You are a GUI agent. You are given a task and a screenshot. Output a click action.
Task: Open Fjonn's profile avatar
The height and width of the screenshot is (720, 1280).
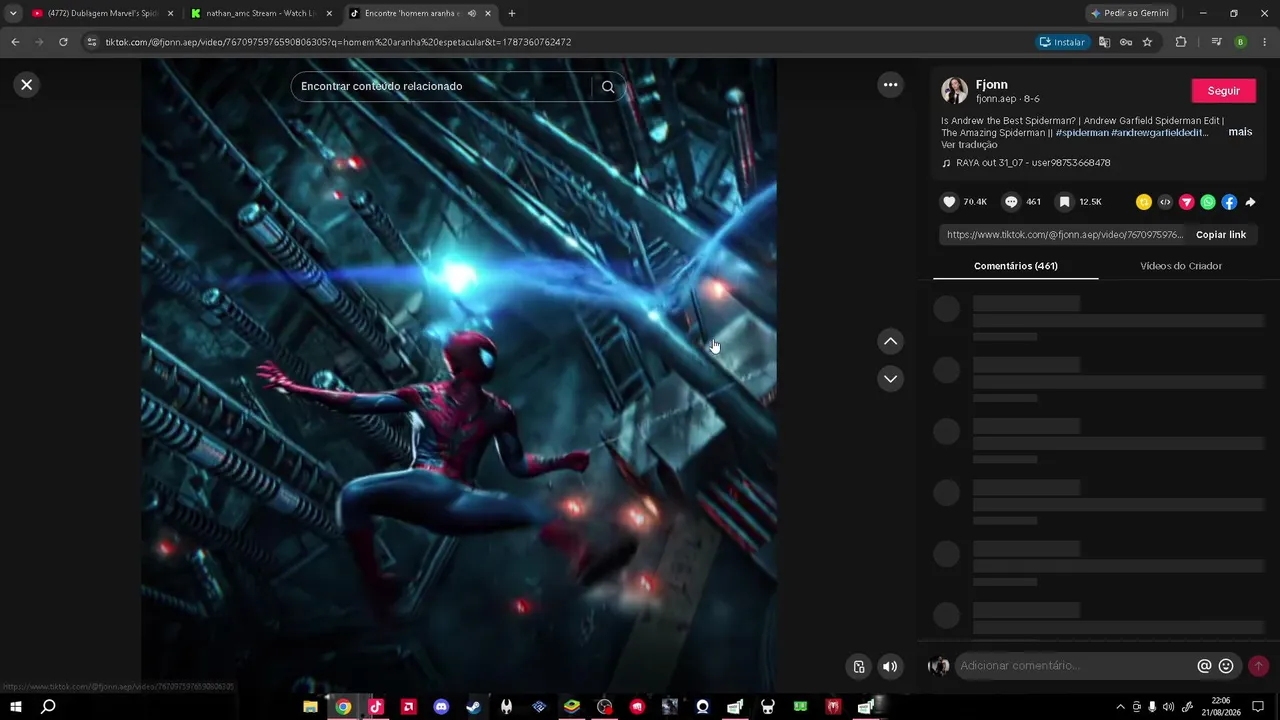click(955, 91)
